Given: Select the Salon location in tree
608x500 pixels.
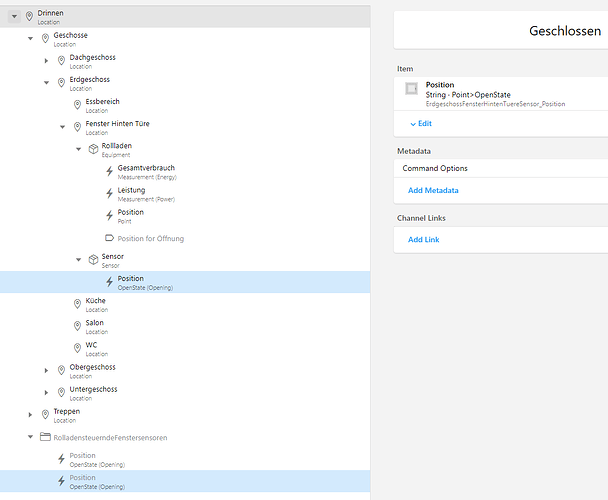Looking at the screenshot, I should point(95,326).
